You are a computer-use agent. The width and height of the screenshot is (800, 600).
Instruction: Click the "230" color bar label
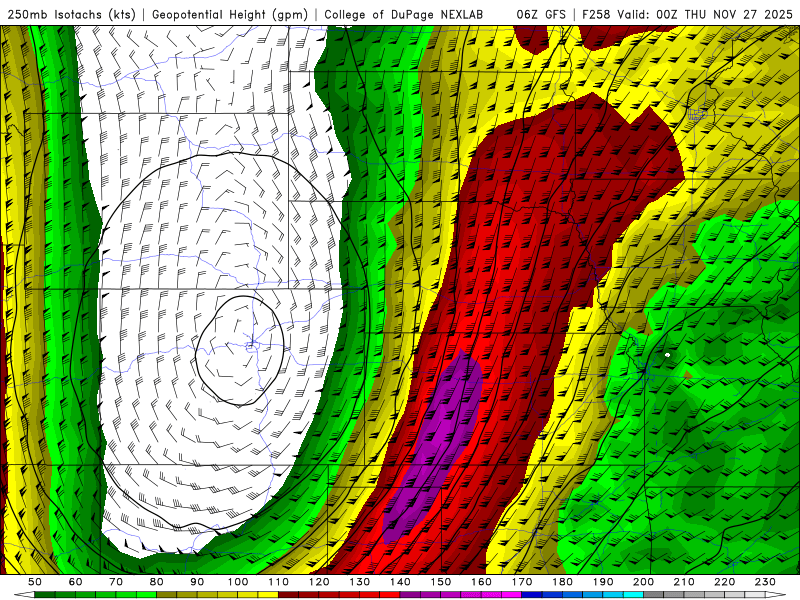point(765,582)
